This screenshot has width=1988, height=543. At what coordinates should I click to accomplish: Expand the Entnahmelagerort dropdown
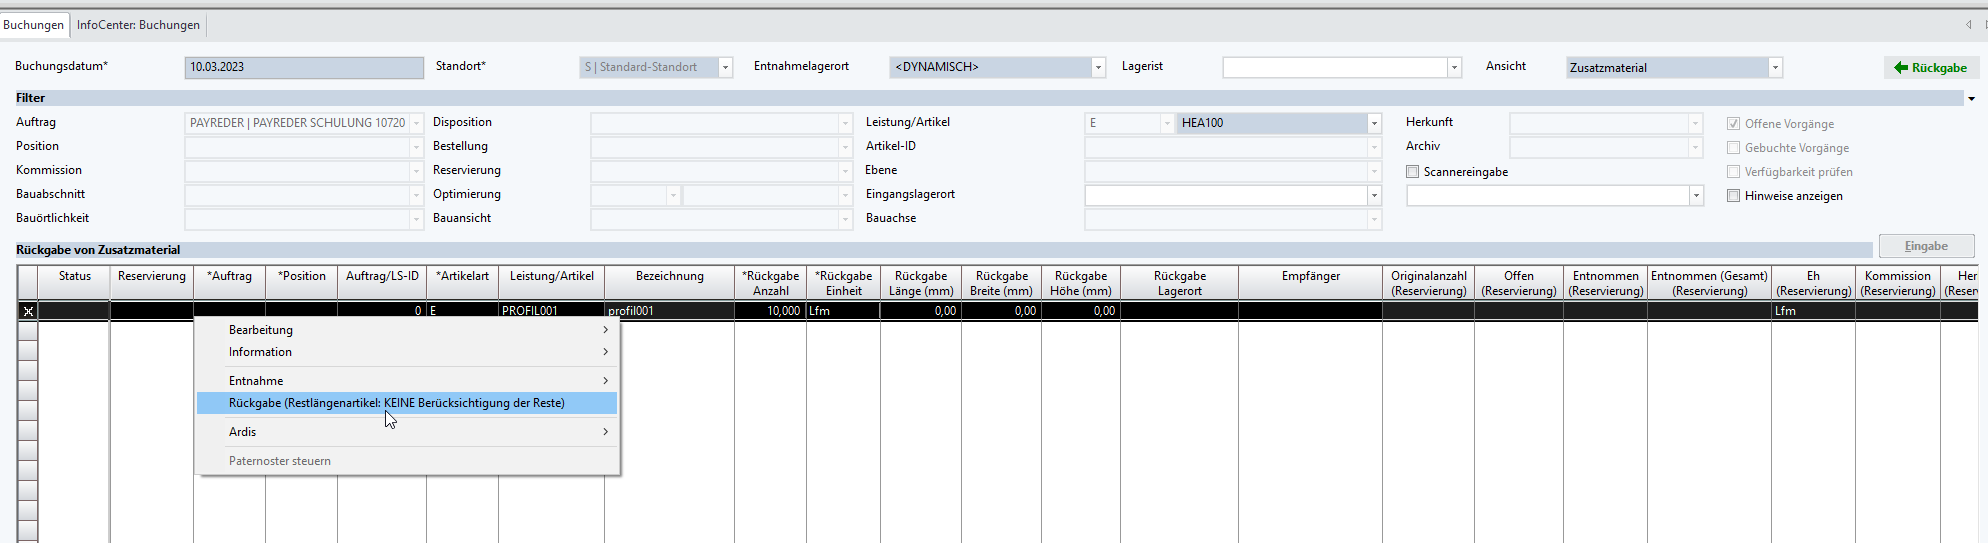[1098, 68]
